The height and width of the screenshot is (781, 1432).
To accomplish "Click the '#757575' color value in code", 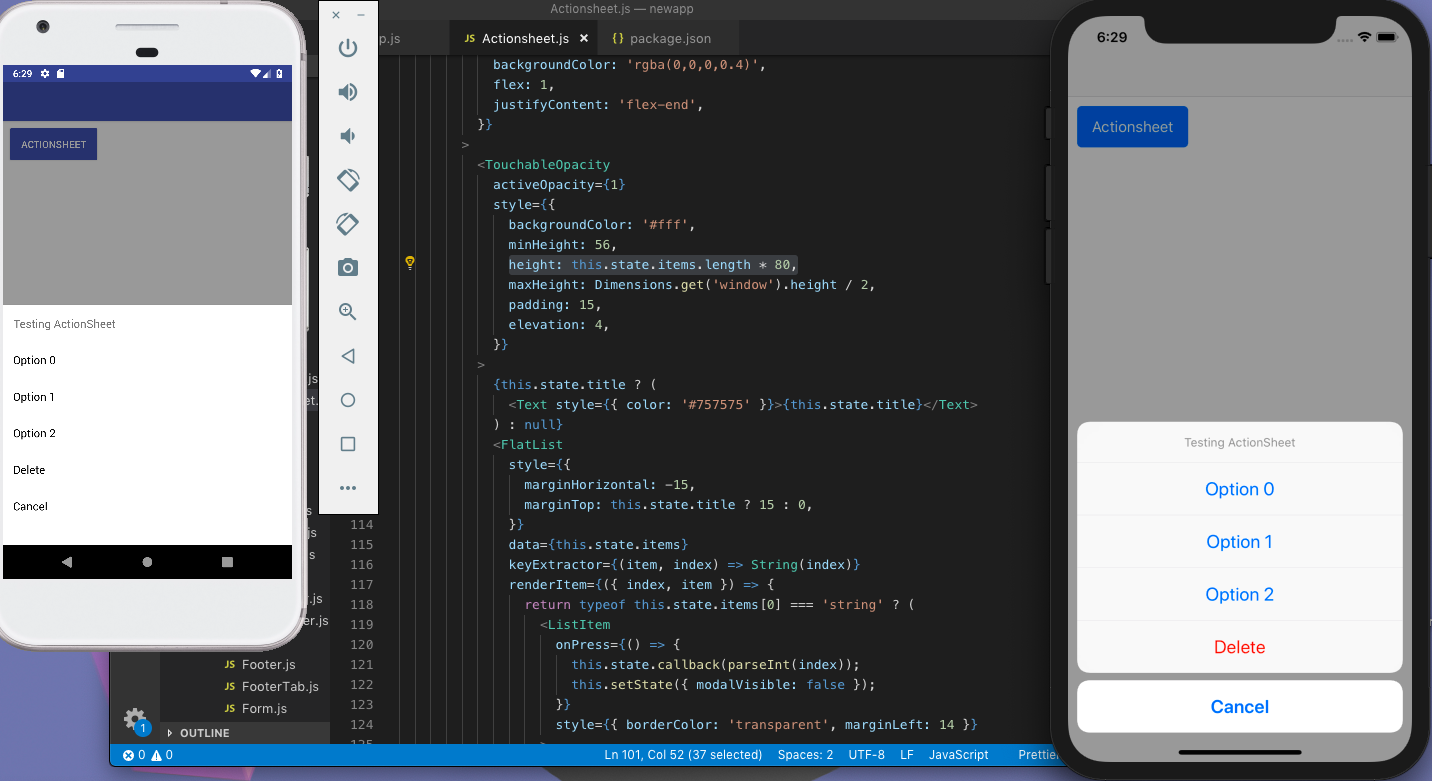I will (x=715, y=404).
